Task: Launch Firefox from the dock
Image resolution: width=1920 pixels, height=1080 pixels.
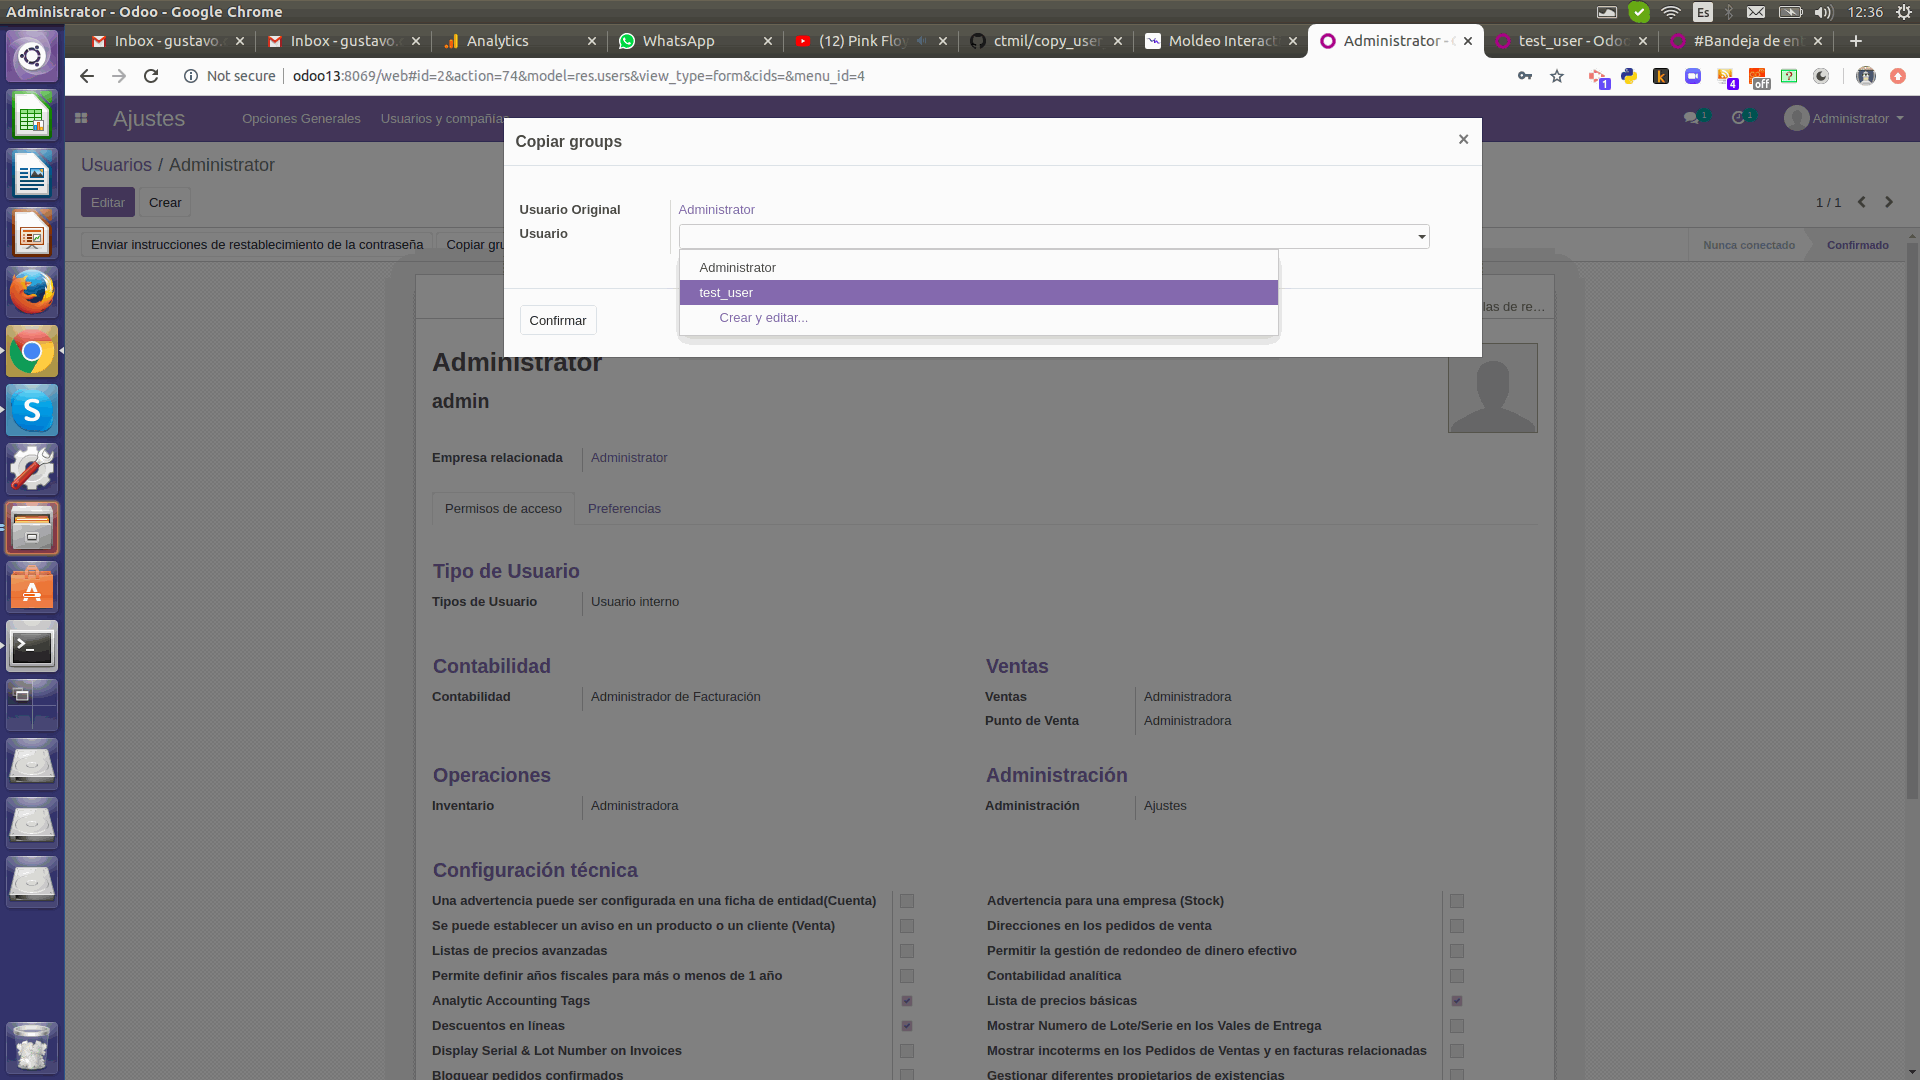Action: tap(32, 292)
